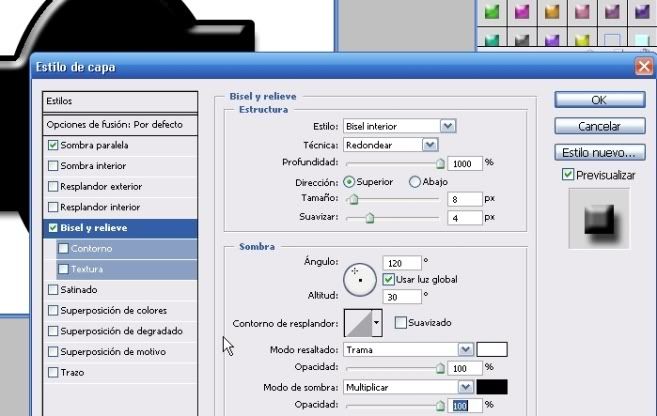Select the yellow style swatch in second row
657x416 pixels.
click(582, 40)
